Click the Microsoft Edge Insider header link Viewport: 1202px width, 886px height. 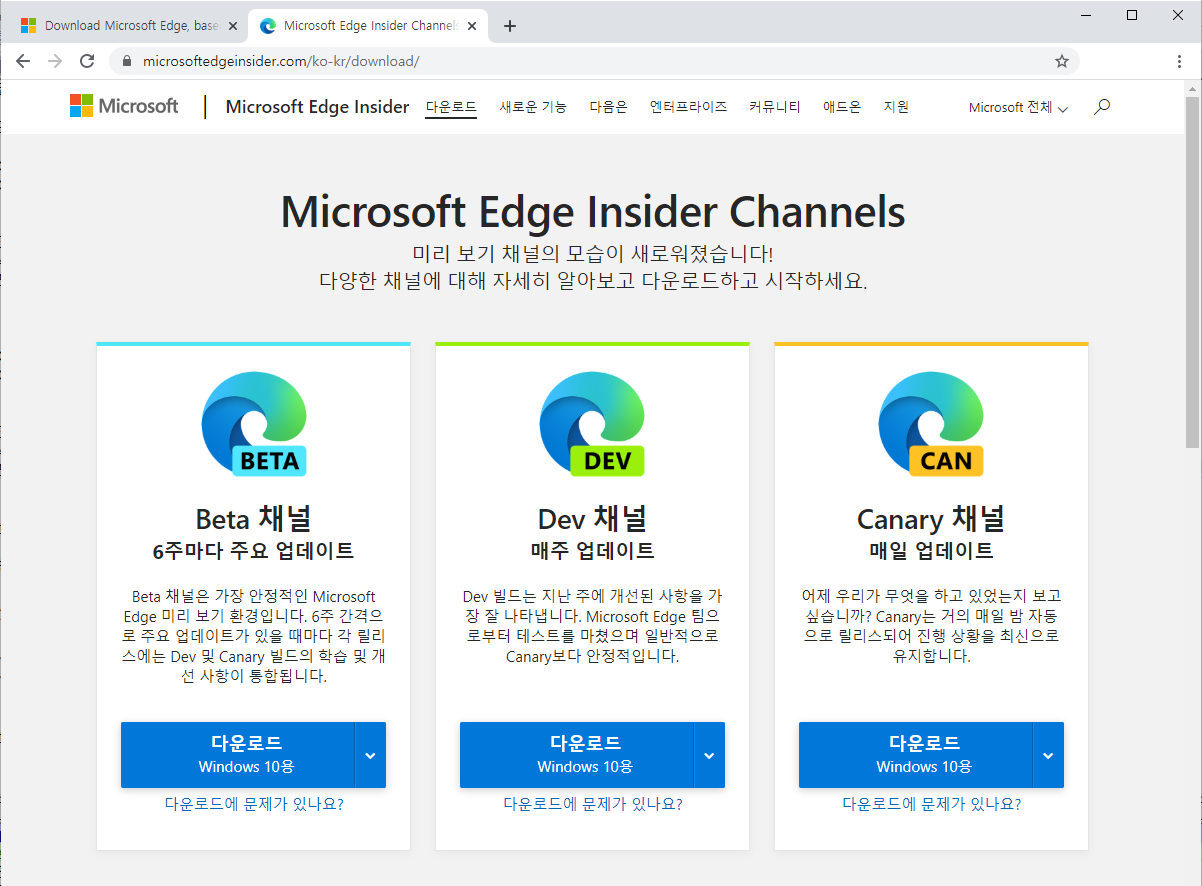317,107
